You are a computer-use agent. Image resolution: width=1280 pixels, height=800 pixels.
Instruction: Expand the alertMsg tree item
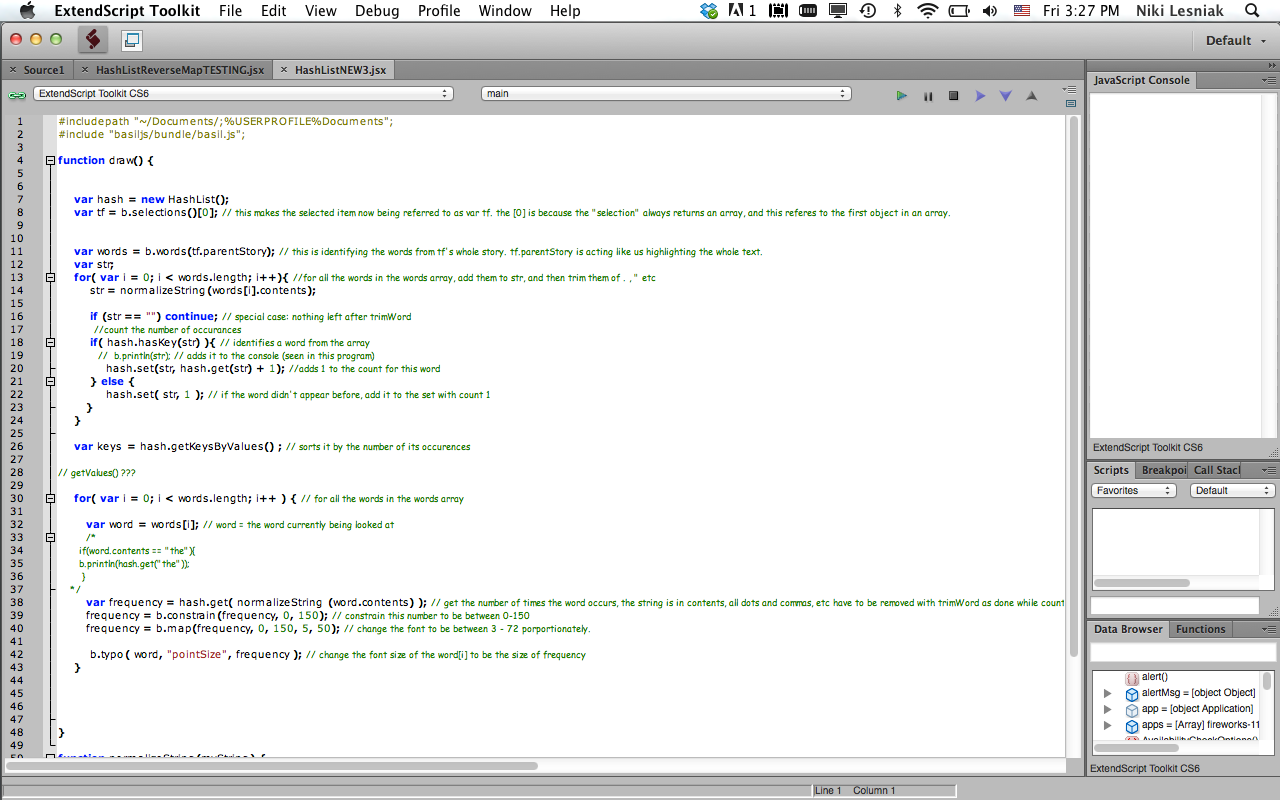point(1107,694)
